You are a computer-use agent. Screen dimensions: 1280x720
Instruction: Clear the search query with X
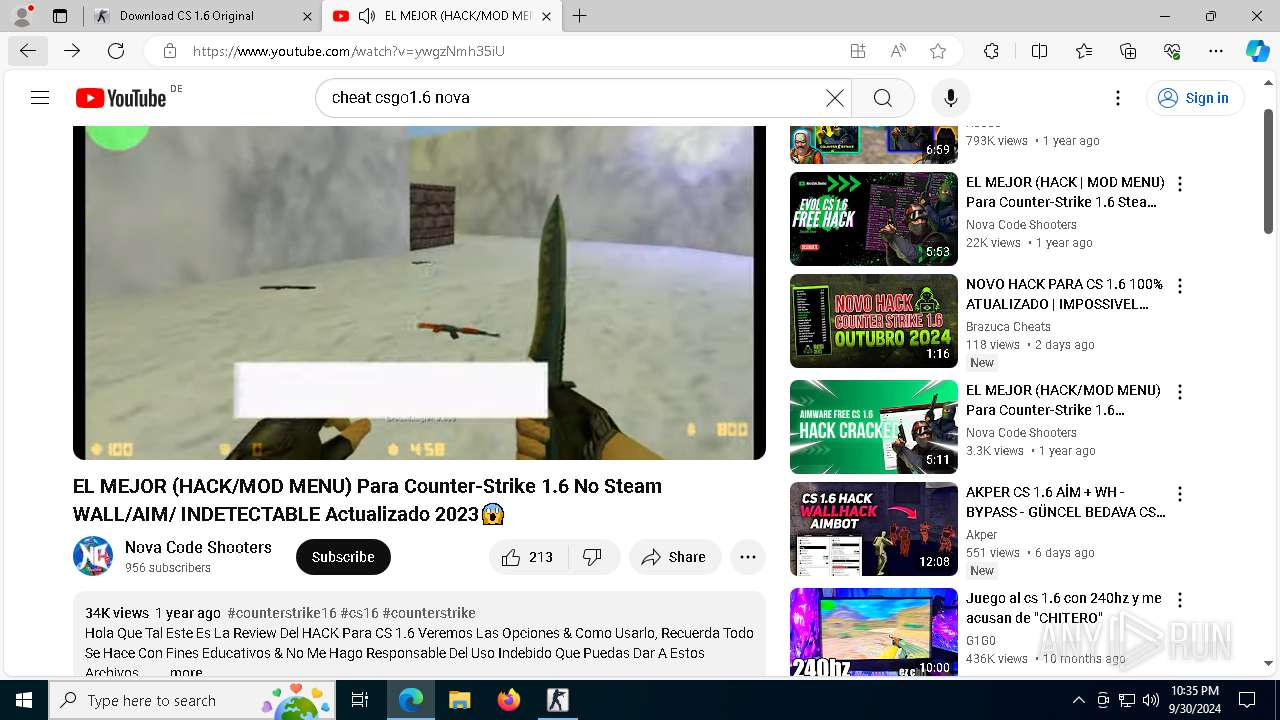[x=835, y=98]
